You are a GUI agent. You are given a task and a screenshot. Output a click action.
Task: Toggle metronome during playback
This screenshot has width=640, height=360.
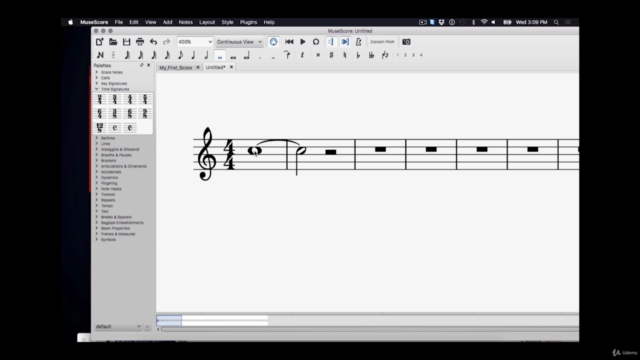358,42
